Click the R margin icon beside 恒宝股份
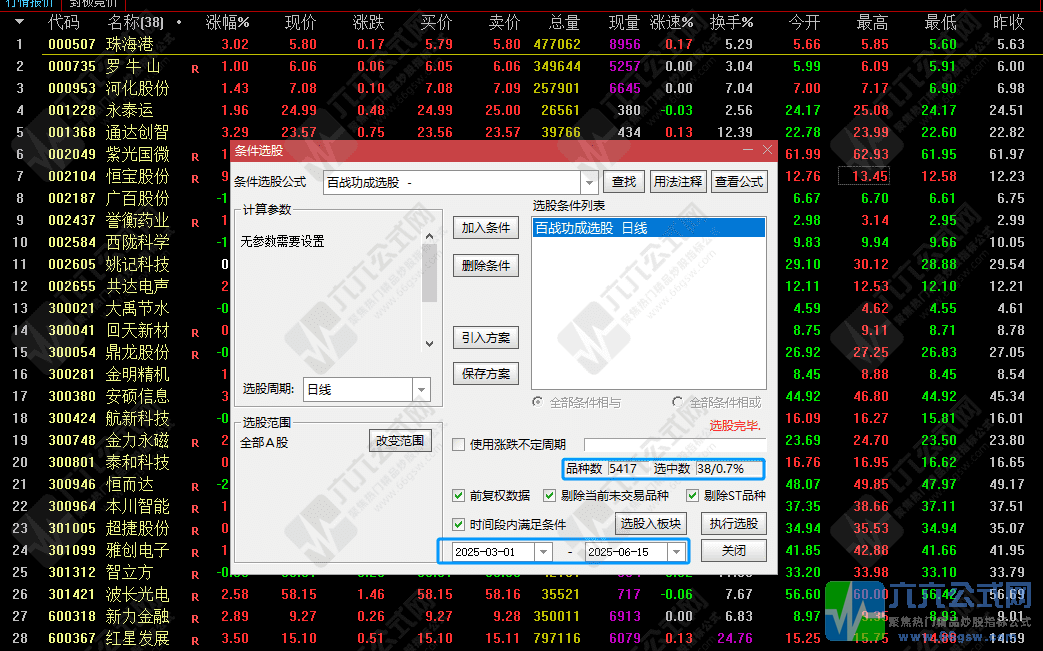Screen dimensions: 1043x651 point(195,176)
